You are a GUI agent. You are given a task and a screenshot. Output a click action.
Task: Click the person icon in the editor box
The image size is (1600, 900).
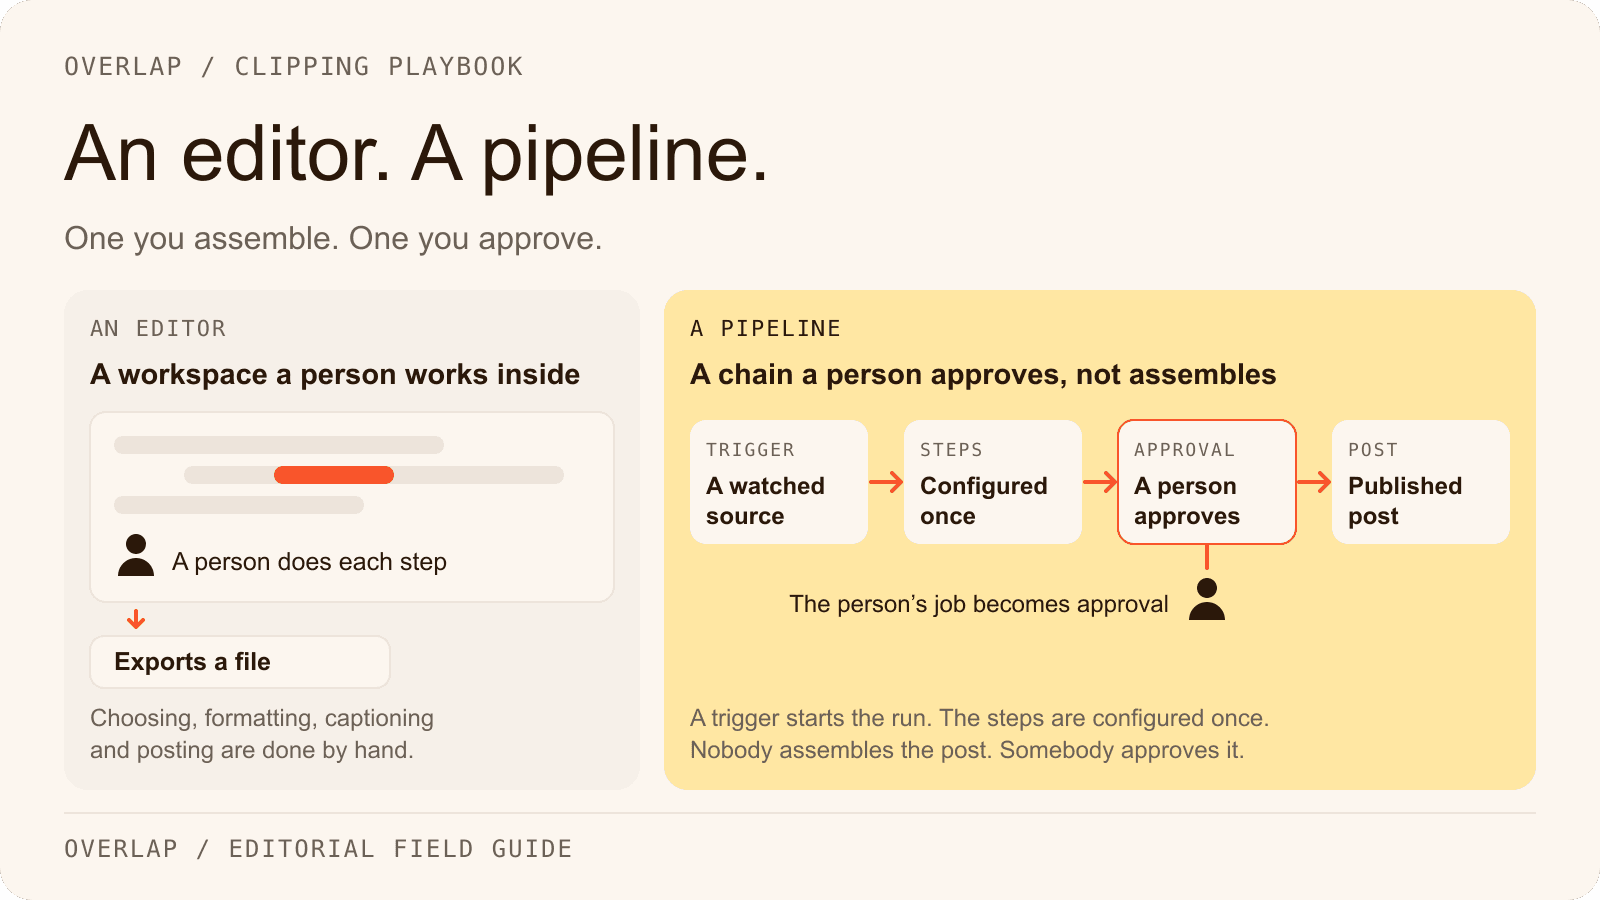[x=136, y=555]
